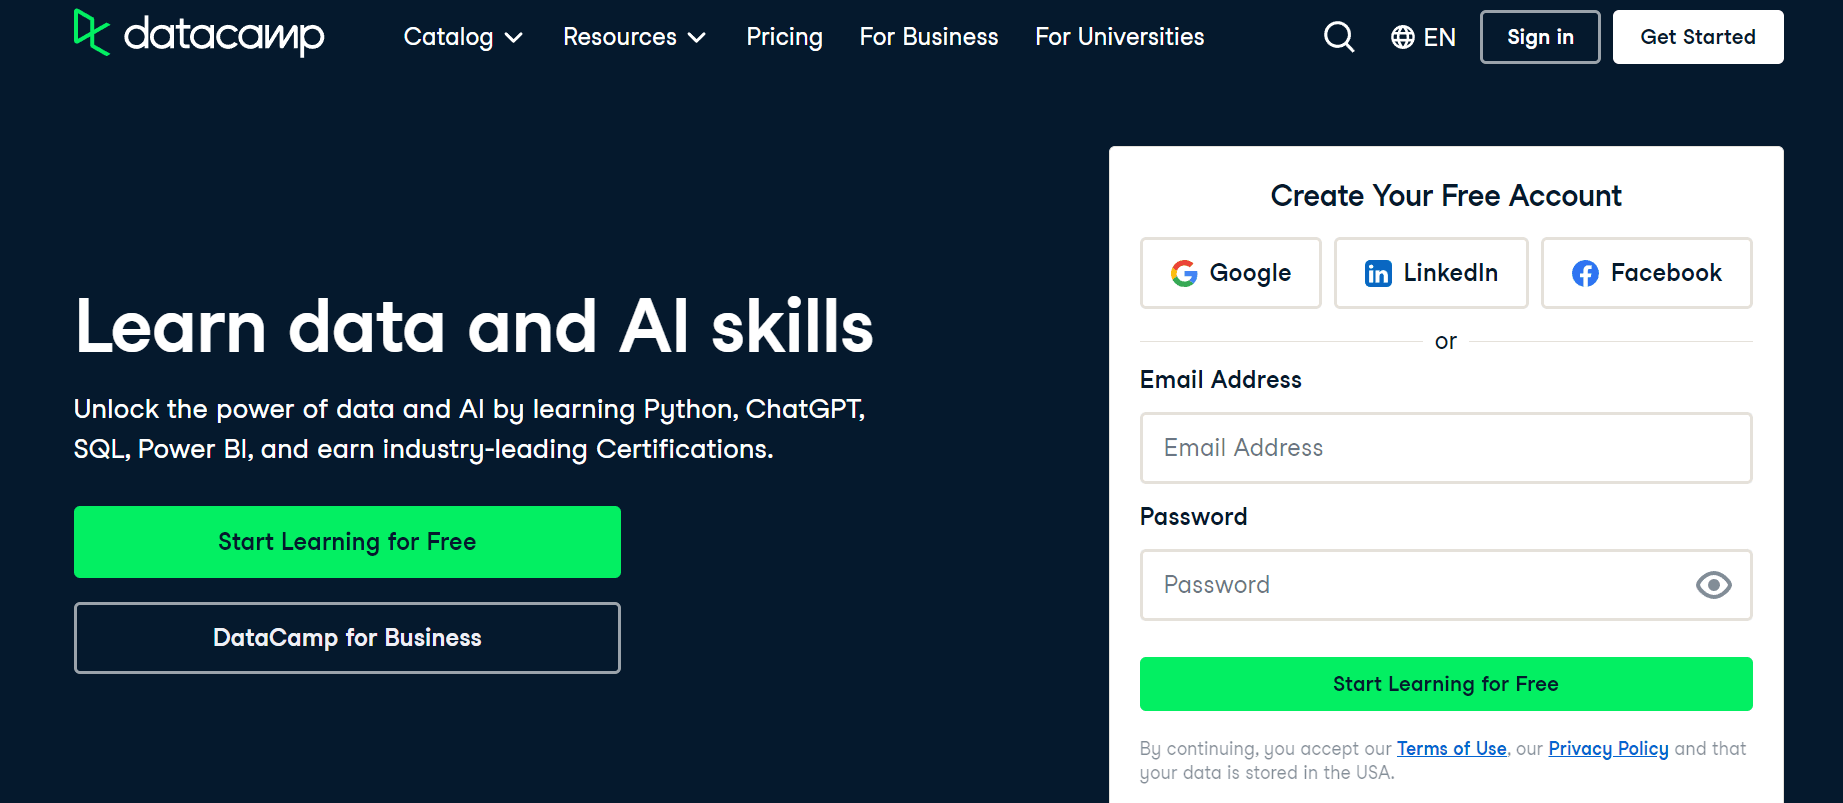
Task: Open For Universities in navigation
Action: click(x=1120, y=37)
